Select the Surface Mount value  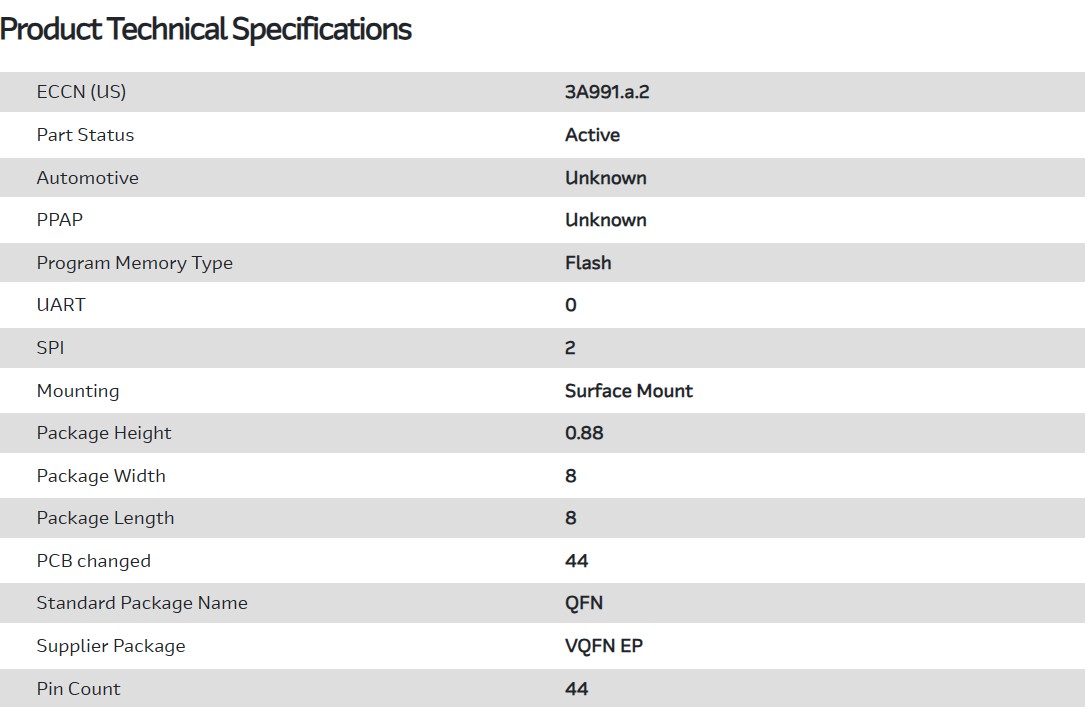pos(628,391)
